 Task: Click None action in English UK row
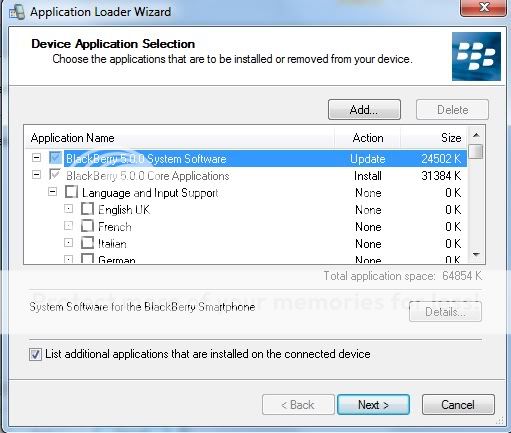point(368,210)
